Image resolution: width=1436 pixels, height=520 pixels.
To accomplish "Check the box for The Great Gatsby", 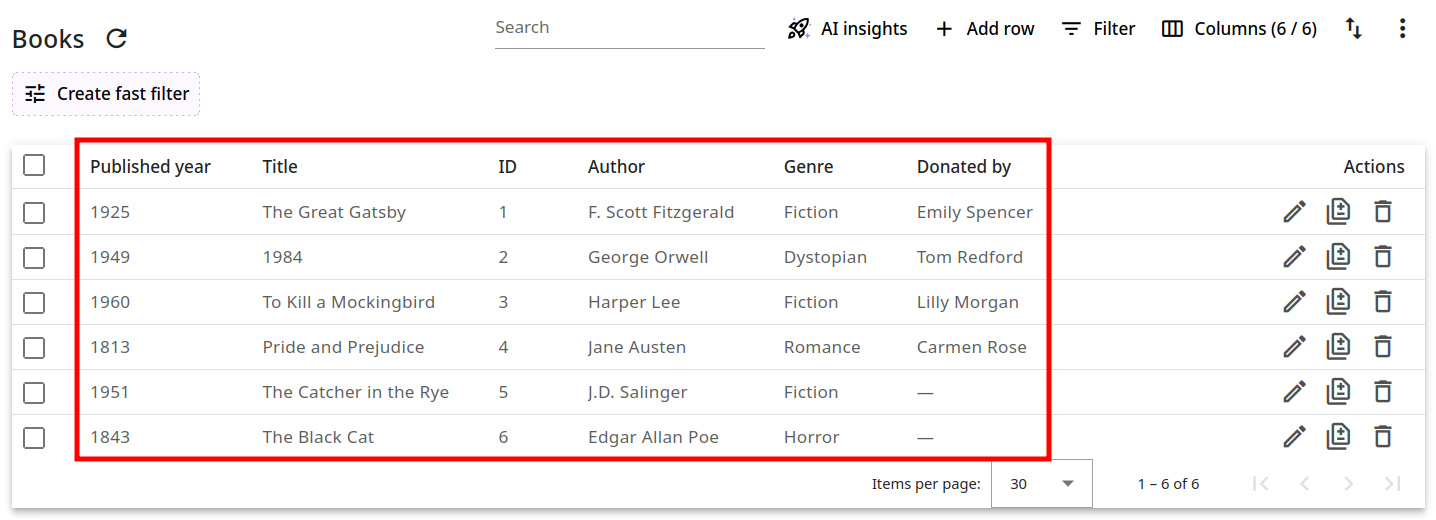I will click(34, 212).
